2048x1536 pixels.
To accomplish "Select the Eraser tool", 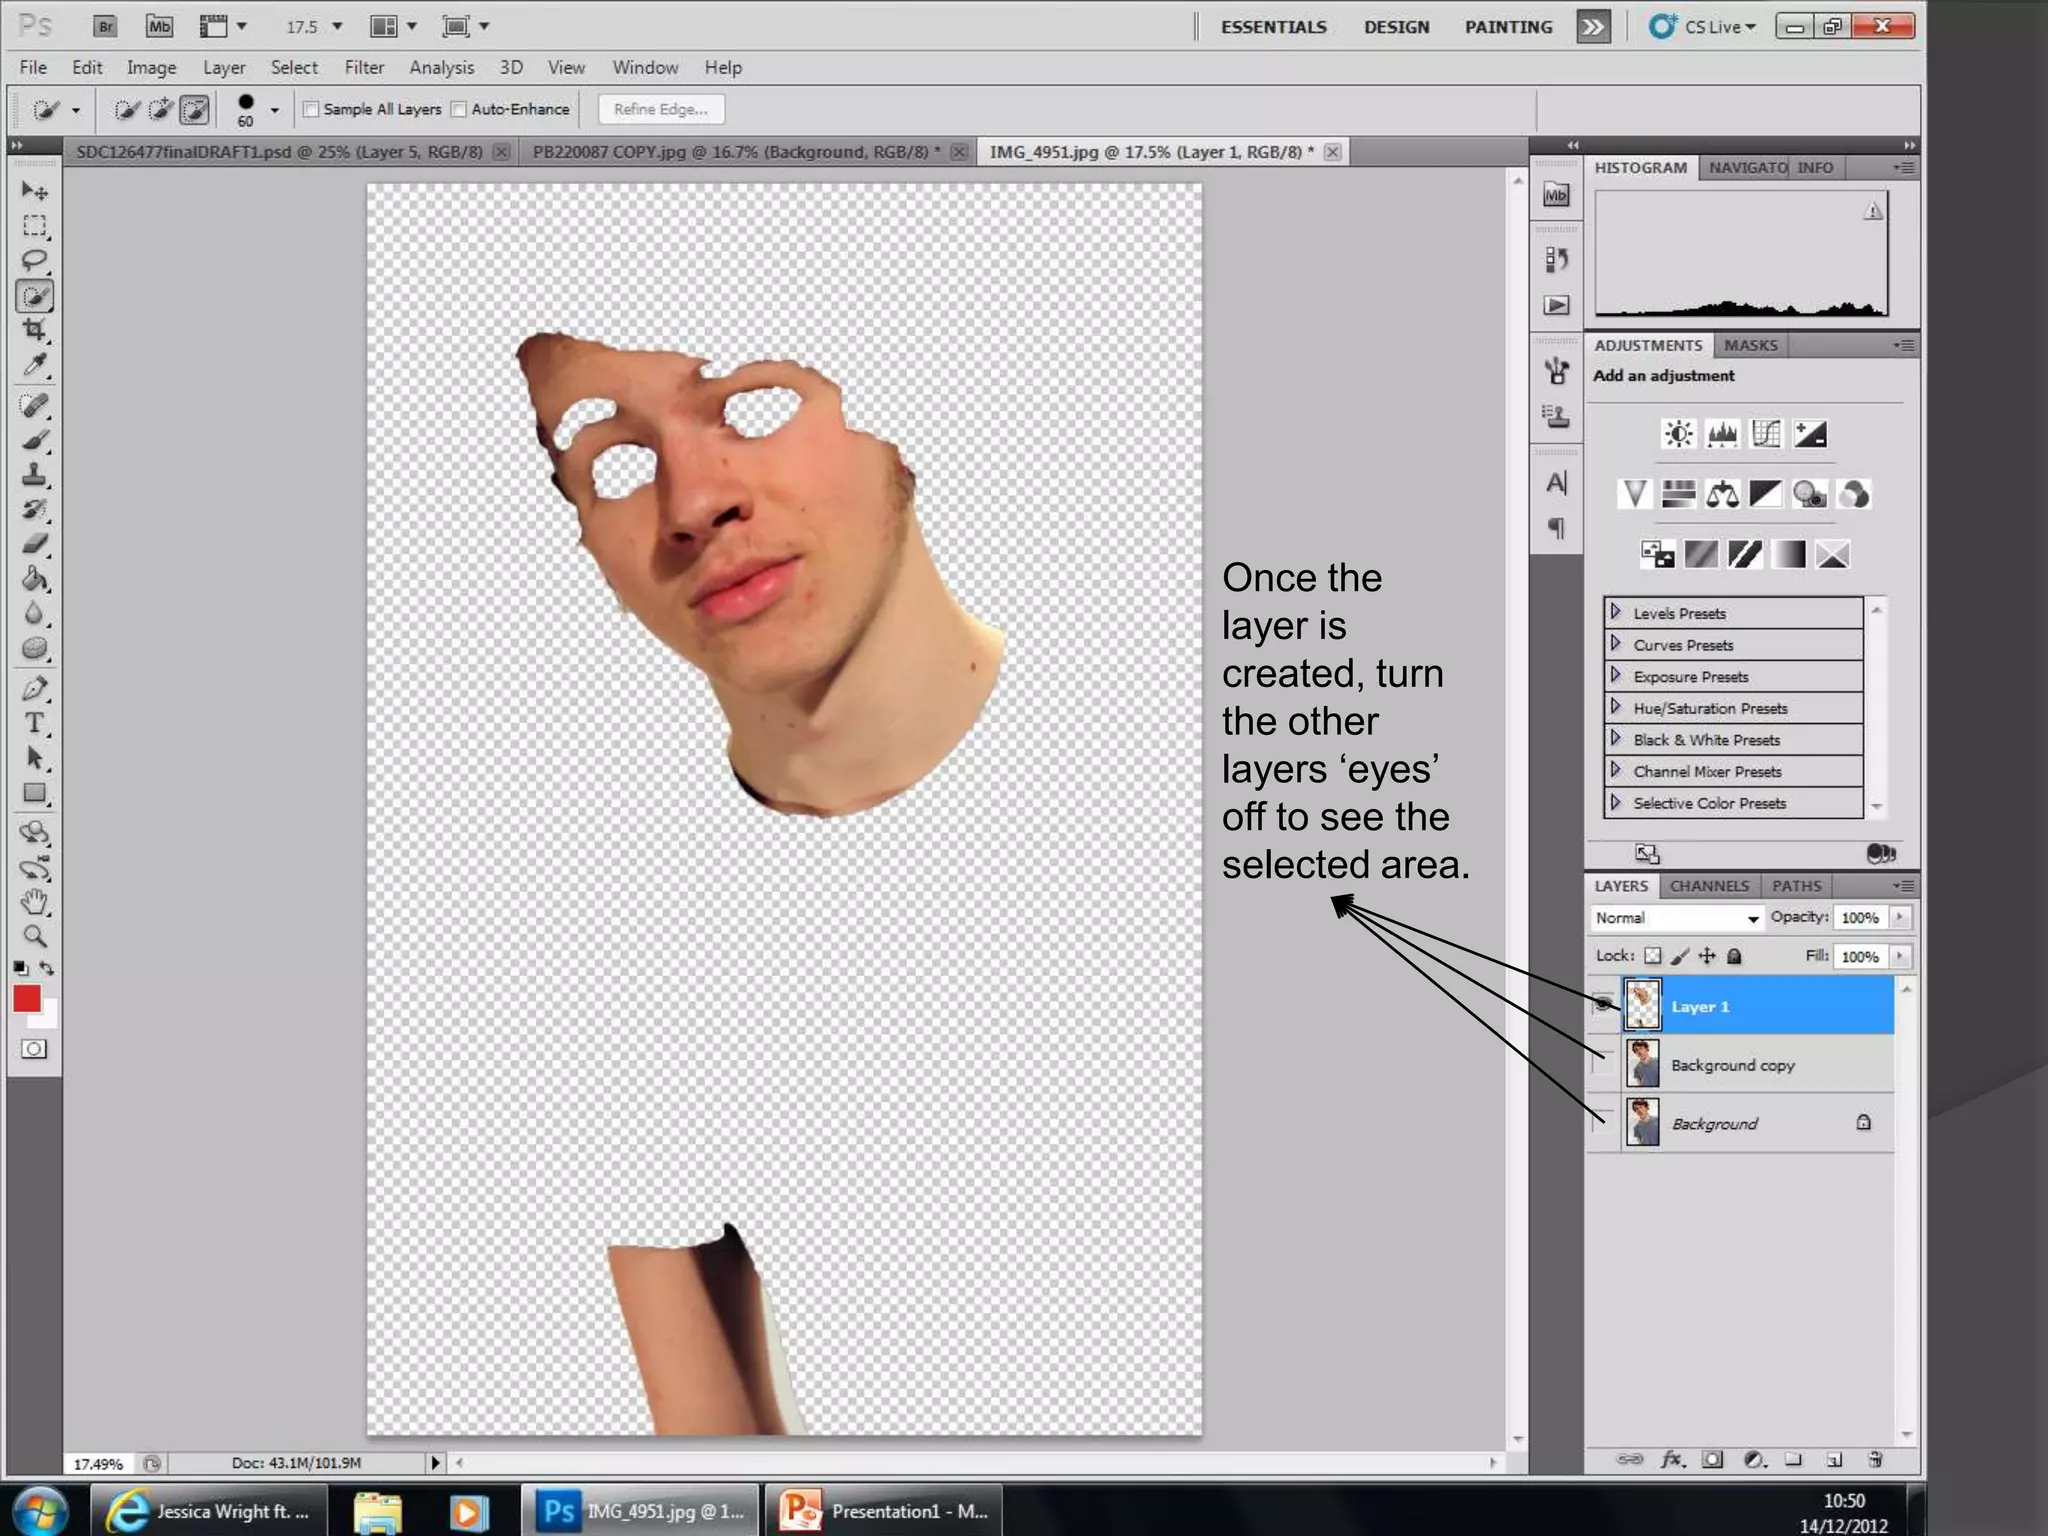I will 35,545.
